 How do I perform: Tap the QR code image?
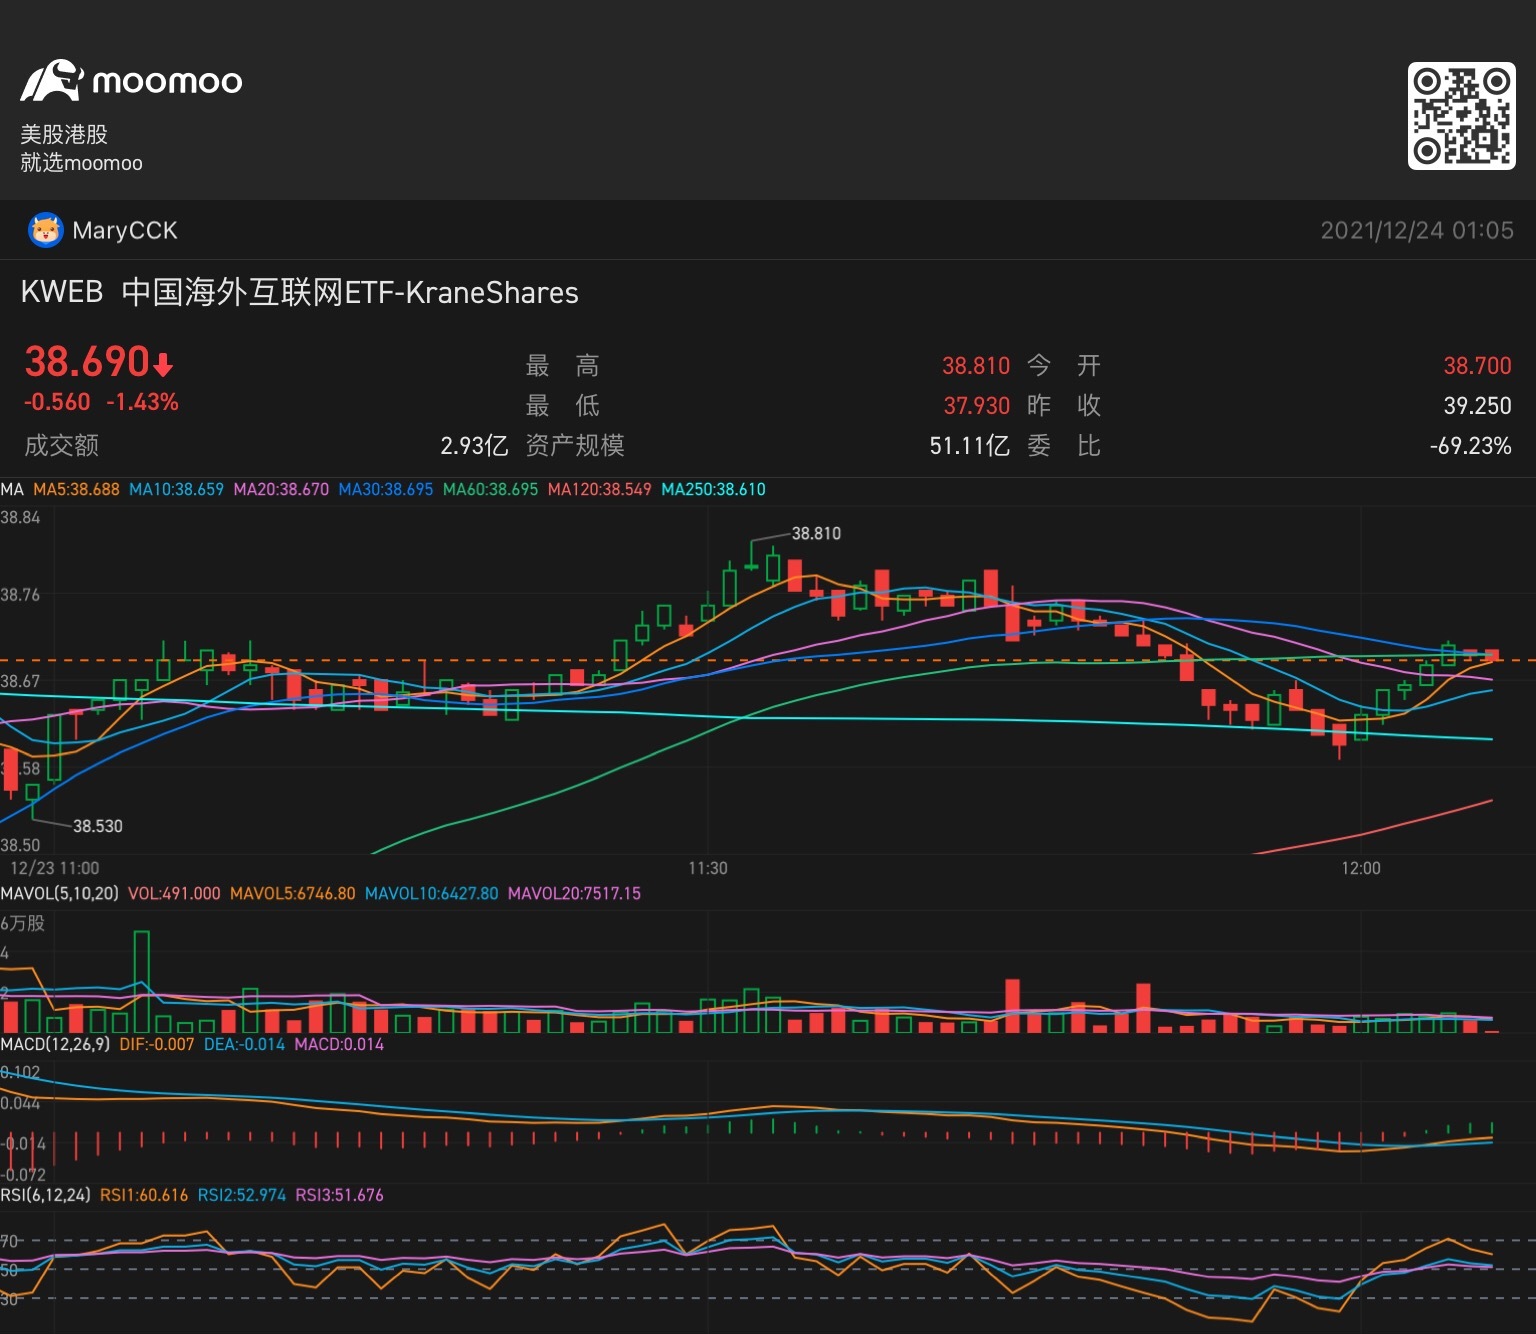pos(1461,116)
